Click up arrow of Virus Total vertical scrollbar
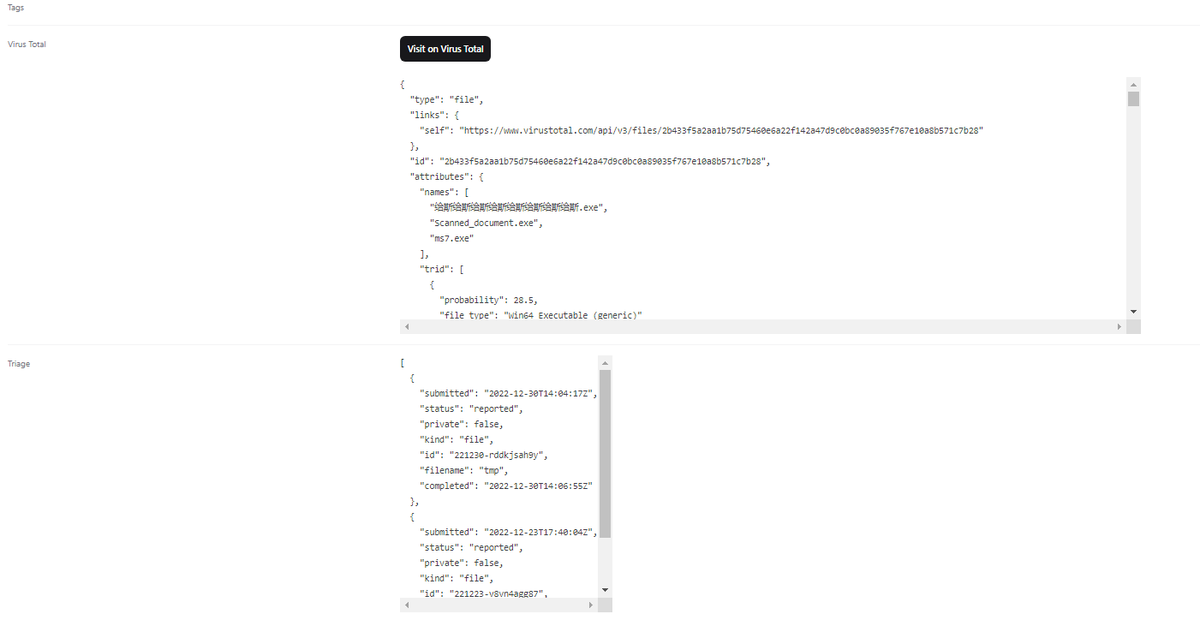 (1133, 83)
